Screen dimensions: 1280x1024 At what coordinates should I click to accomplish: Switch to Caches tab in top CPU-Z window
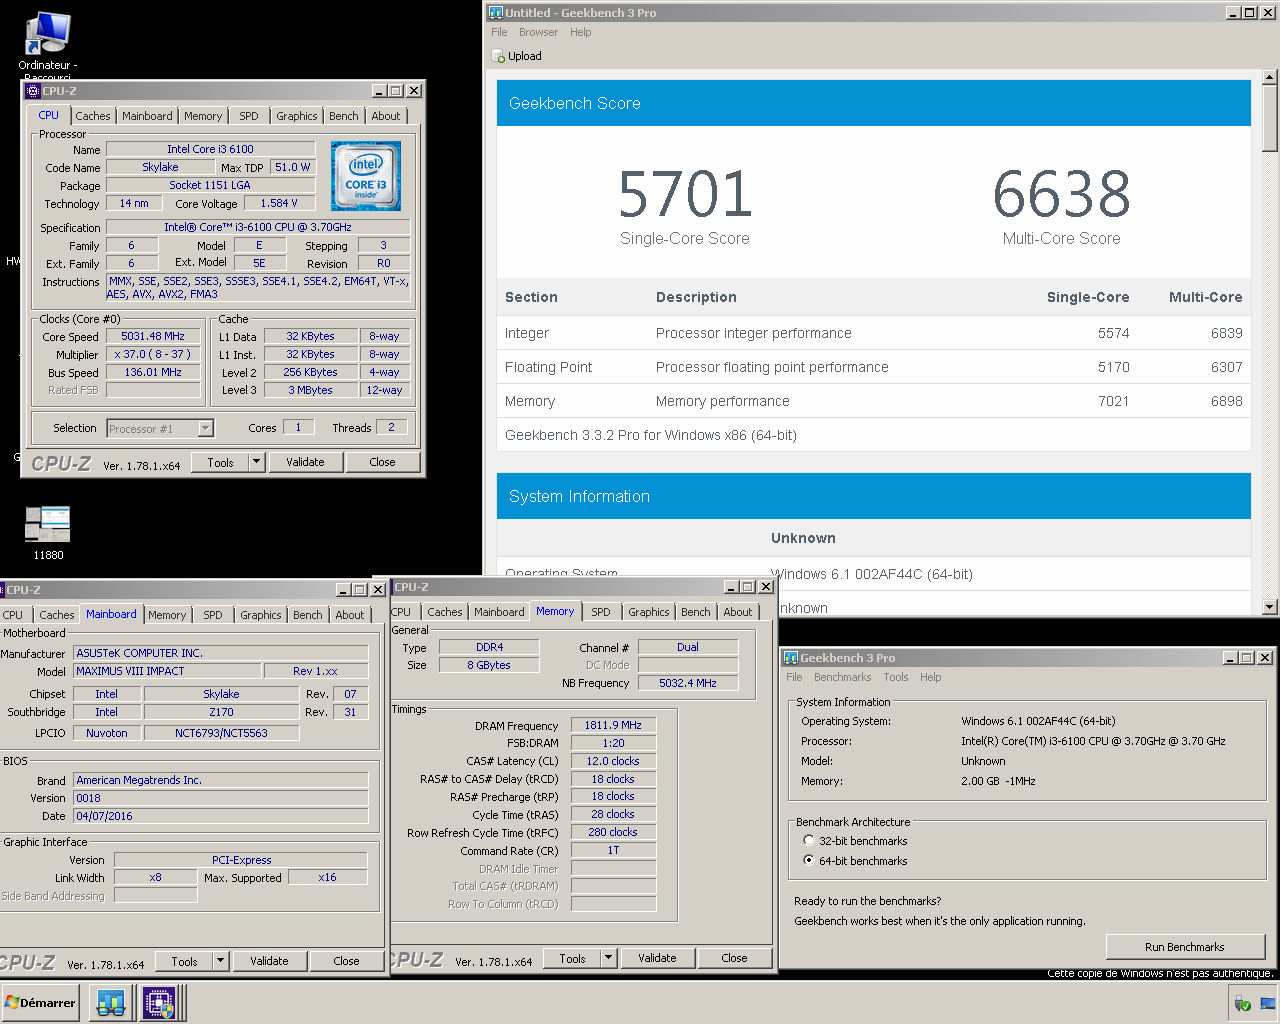tap(93, 116)
